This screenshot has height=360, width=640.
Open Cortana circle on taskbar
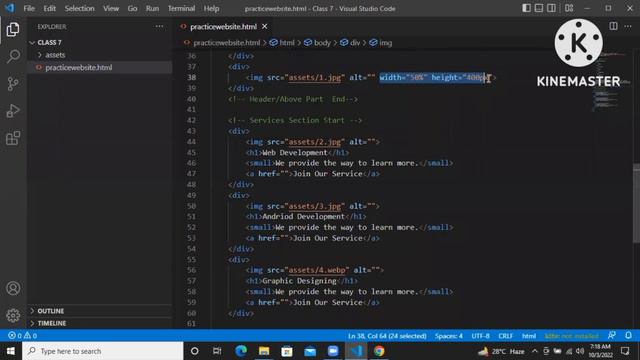[x=195, y=351]
